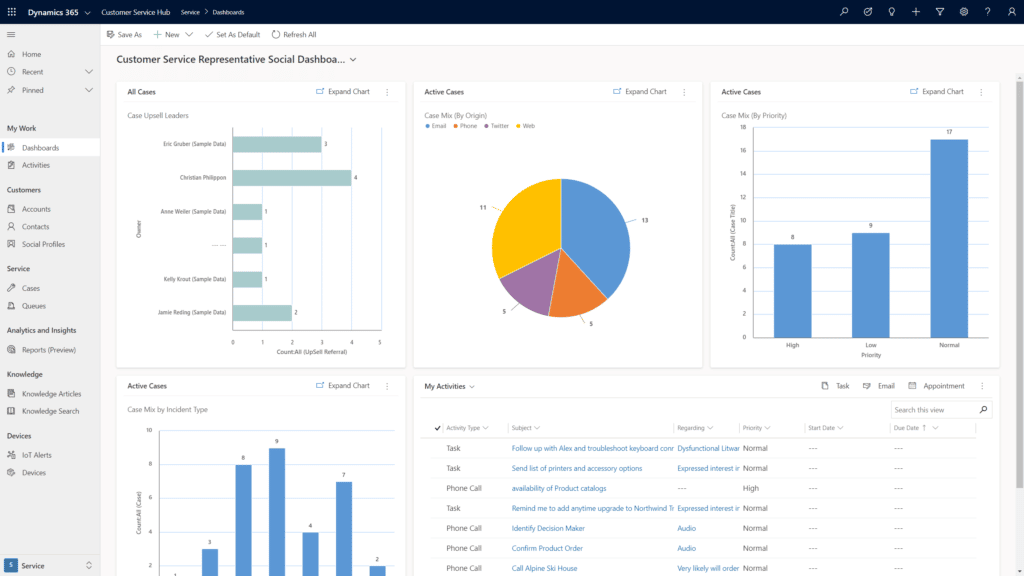This screenshot has height=576, width=1024.
Task: Open Due Date column dropdown
Action: click(936, 428)
